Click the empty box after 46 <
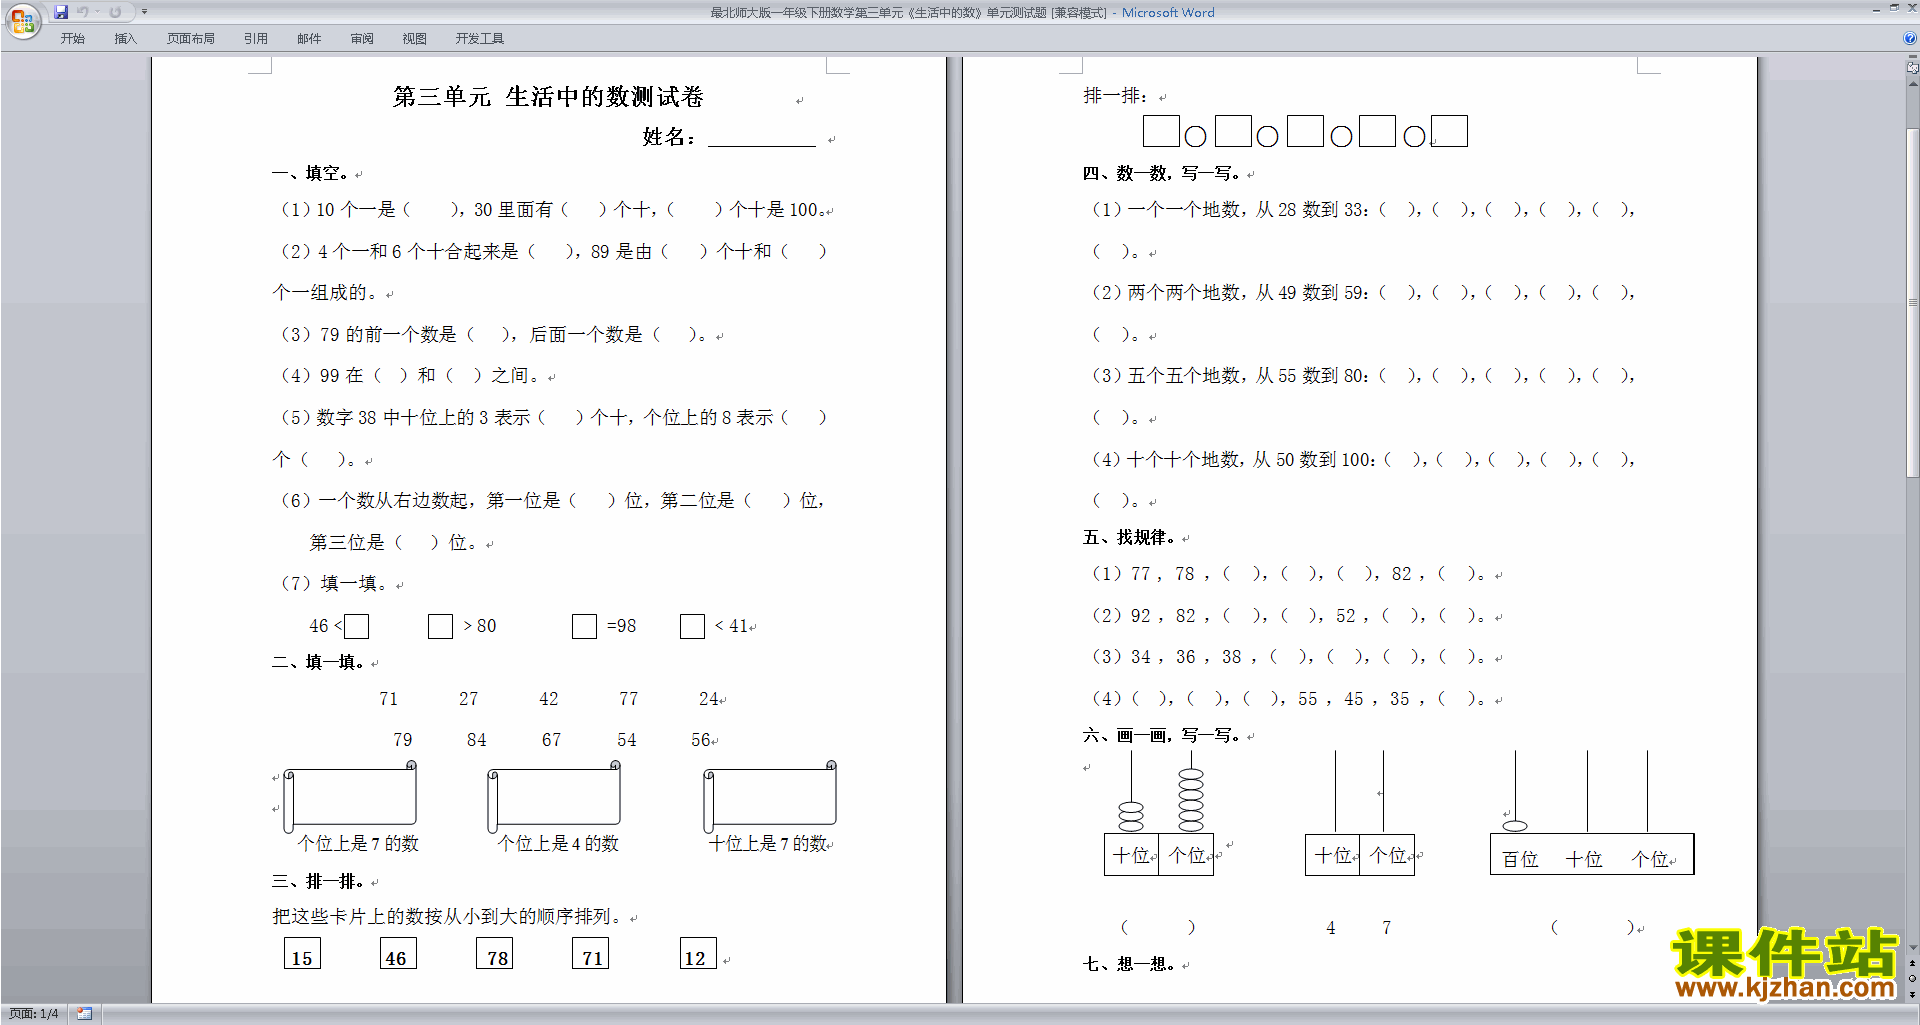Image resolution: width=1920 pixels, height=1025 pixels. (357, 627)
